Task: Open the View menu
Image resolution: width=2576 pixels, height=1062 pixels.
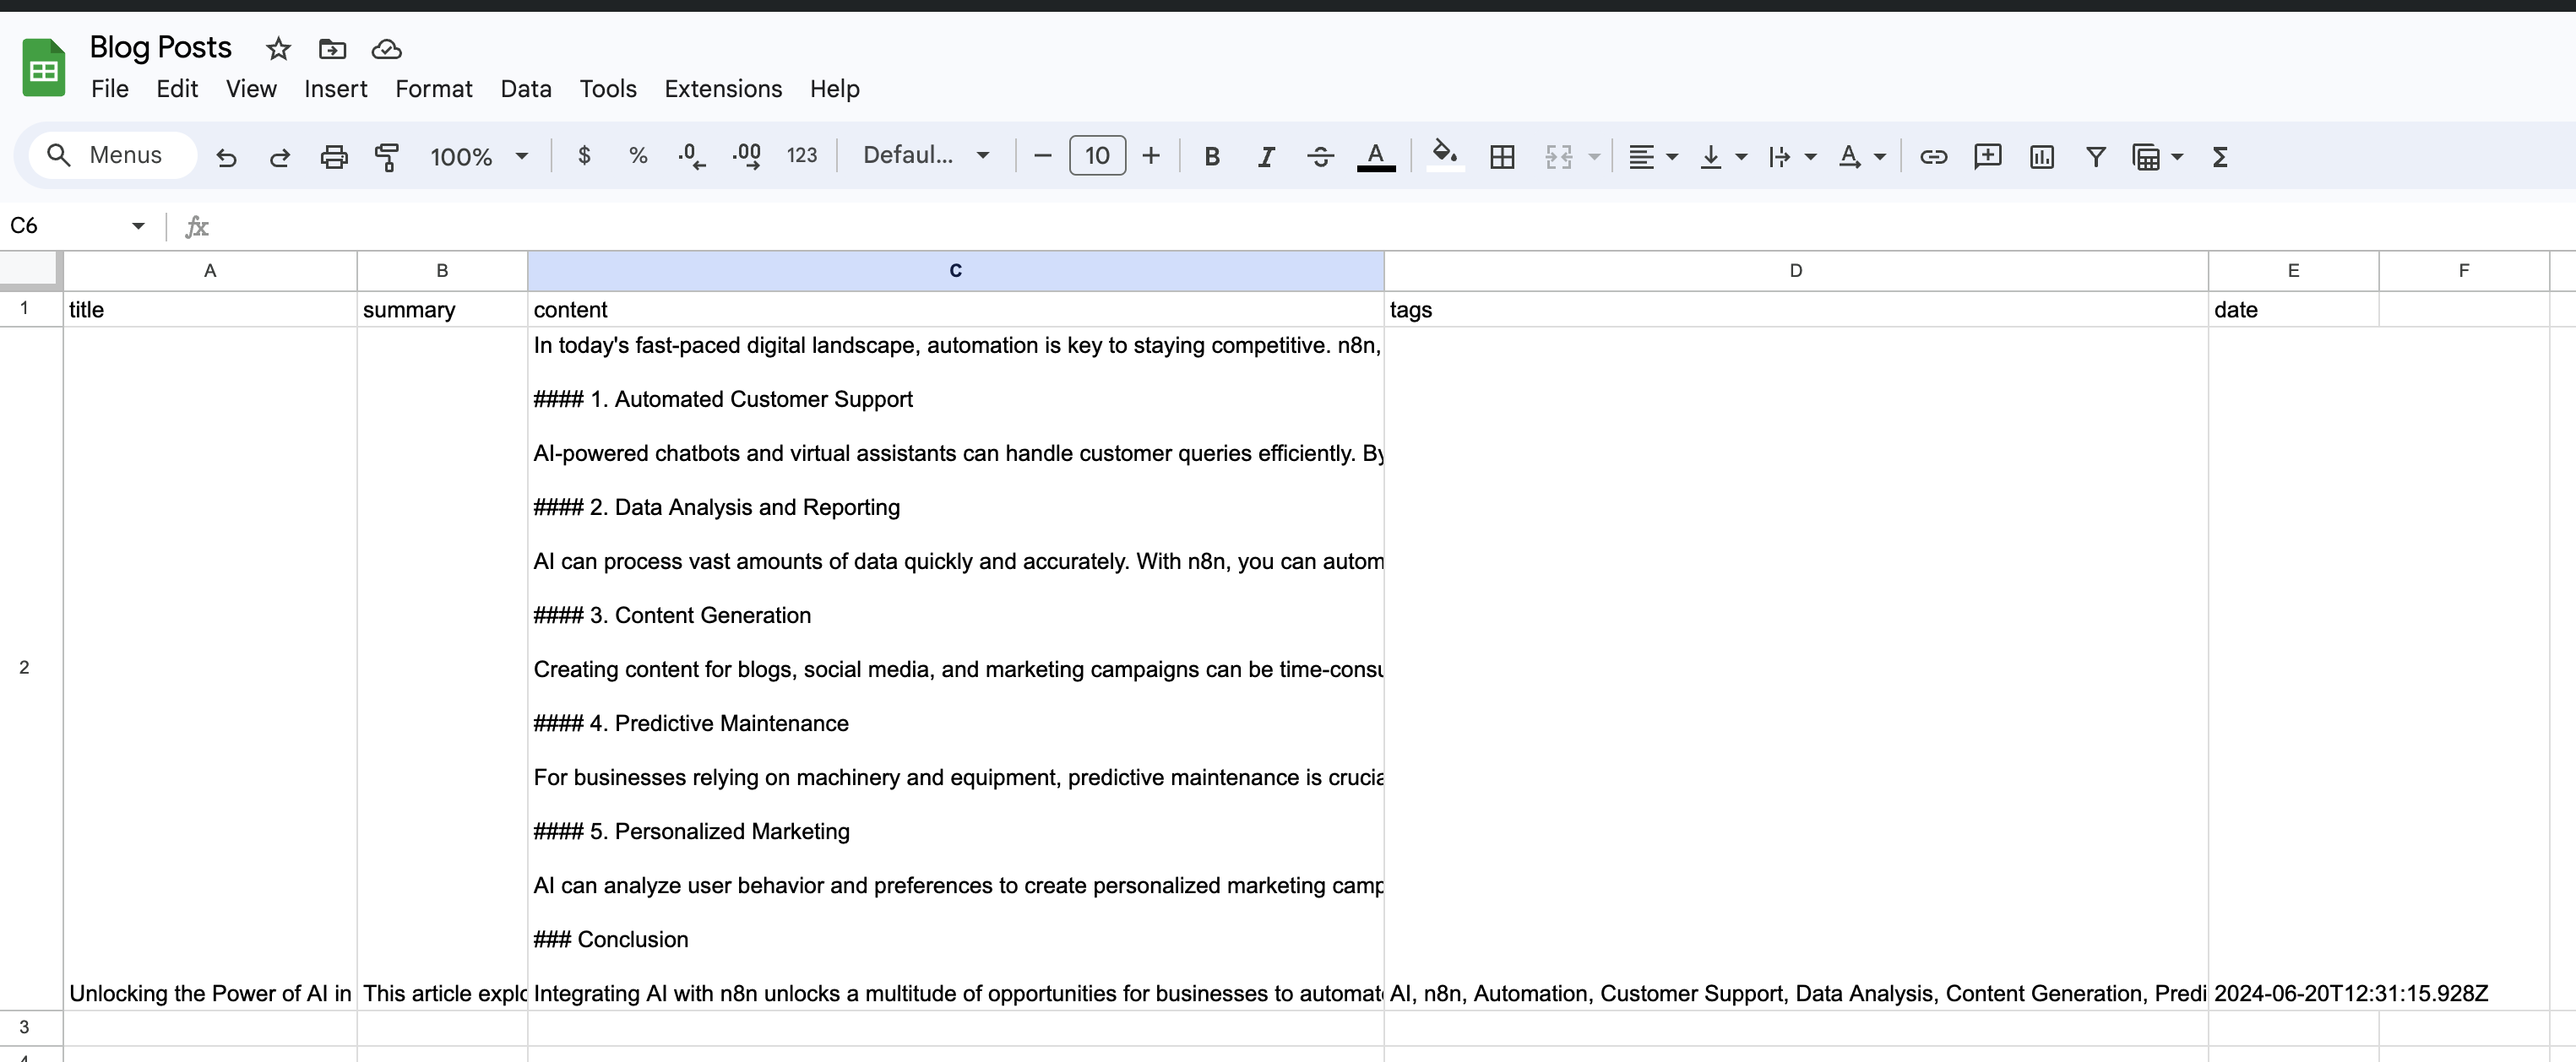Action: coord(251,89)
